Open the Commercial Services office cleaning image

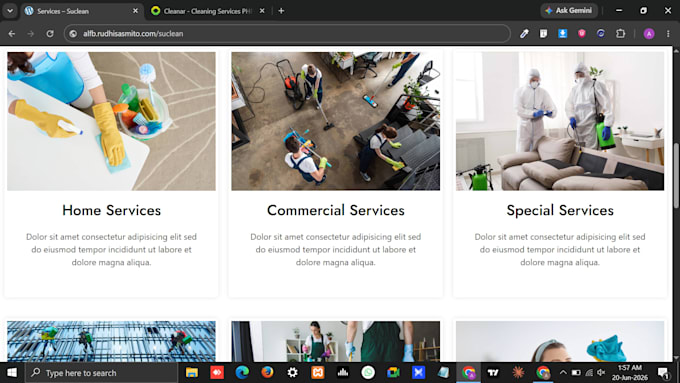[335, 121]
